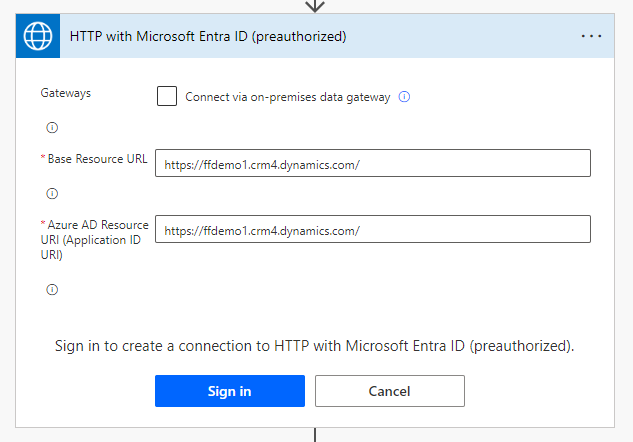Enable the on-premises data gateway checkbox

click(x=167, y=97)
